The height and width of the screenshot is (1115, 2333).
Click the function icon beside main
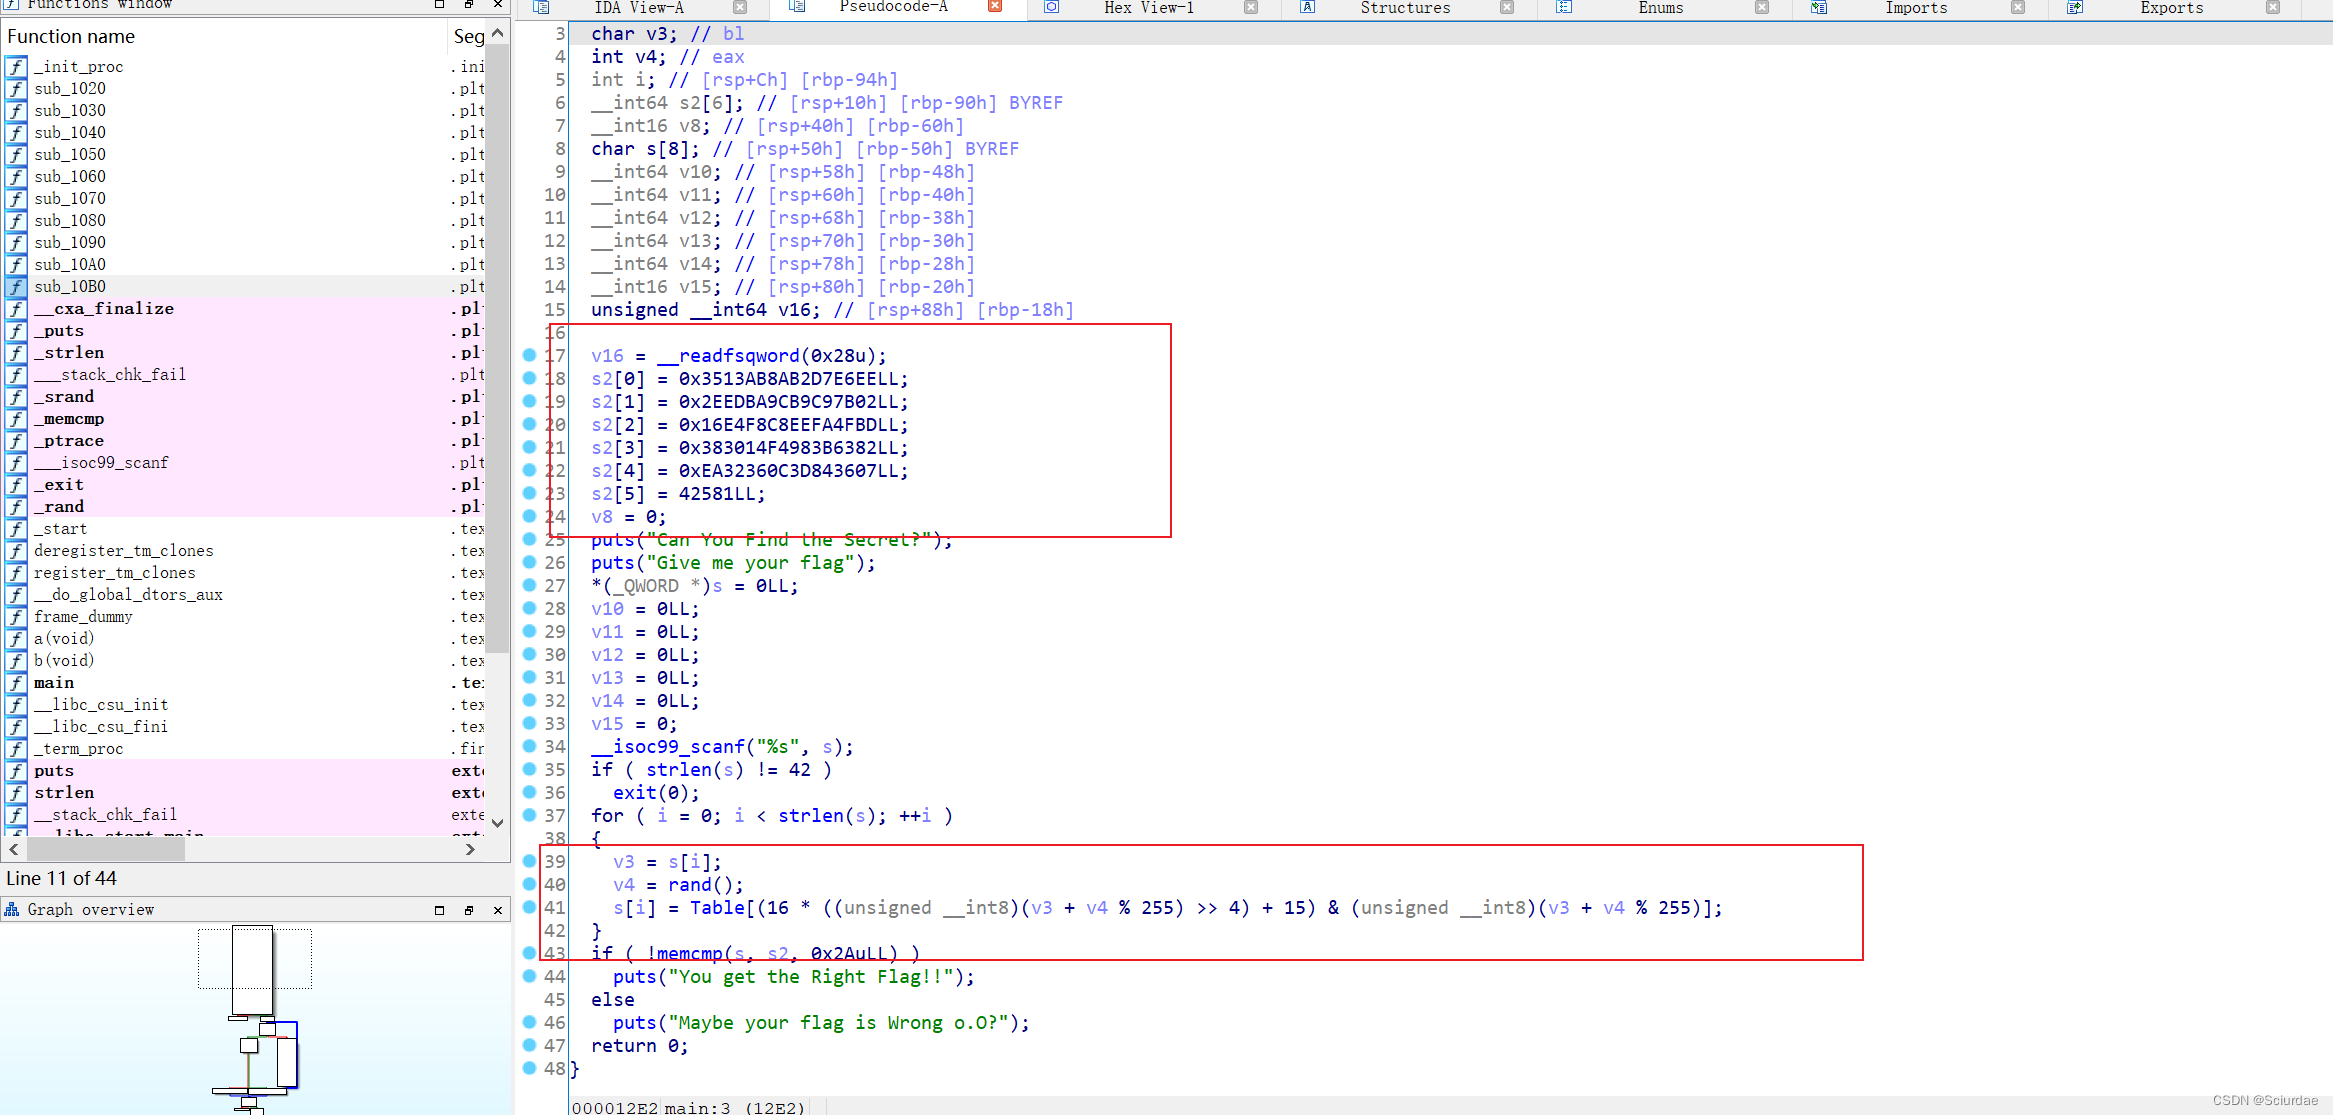click(16, 683)
